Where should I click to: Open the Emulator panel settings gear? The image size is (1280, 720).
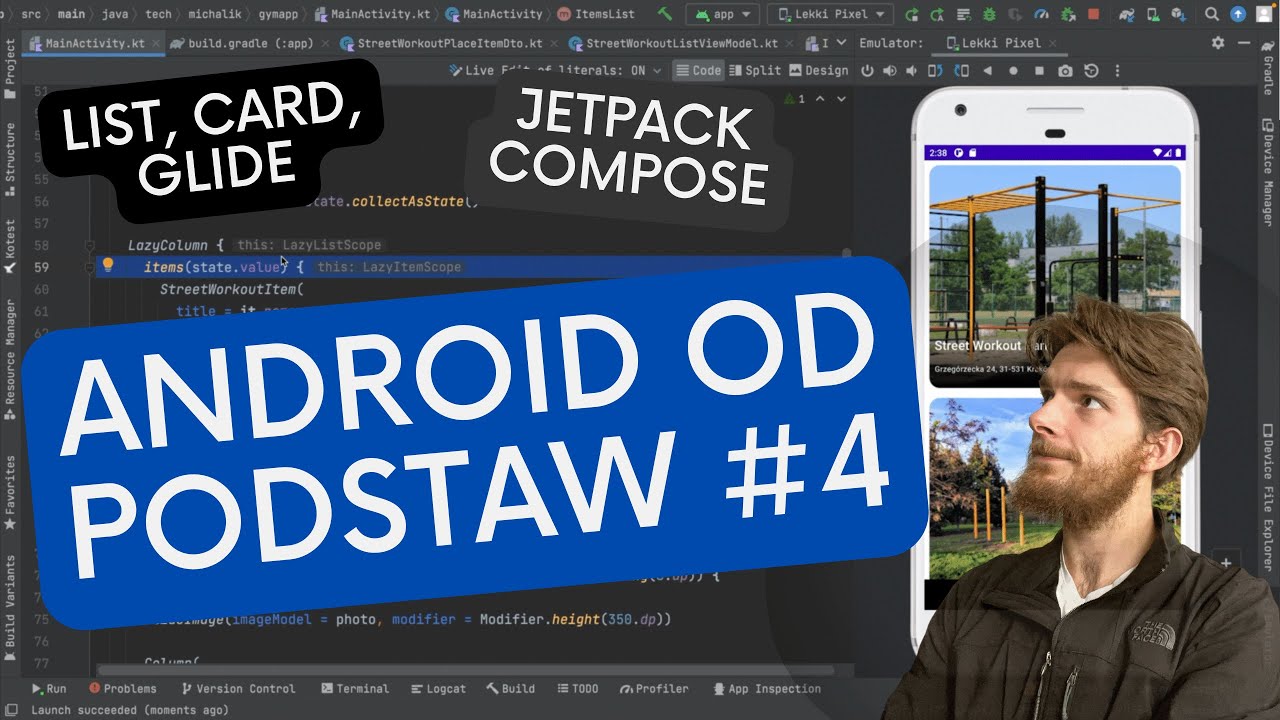point(1218,43)
